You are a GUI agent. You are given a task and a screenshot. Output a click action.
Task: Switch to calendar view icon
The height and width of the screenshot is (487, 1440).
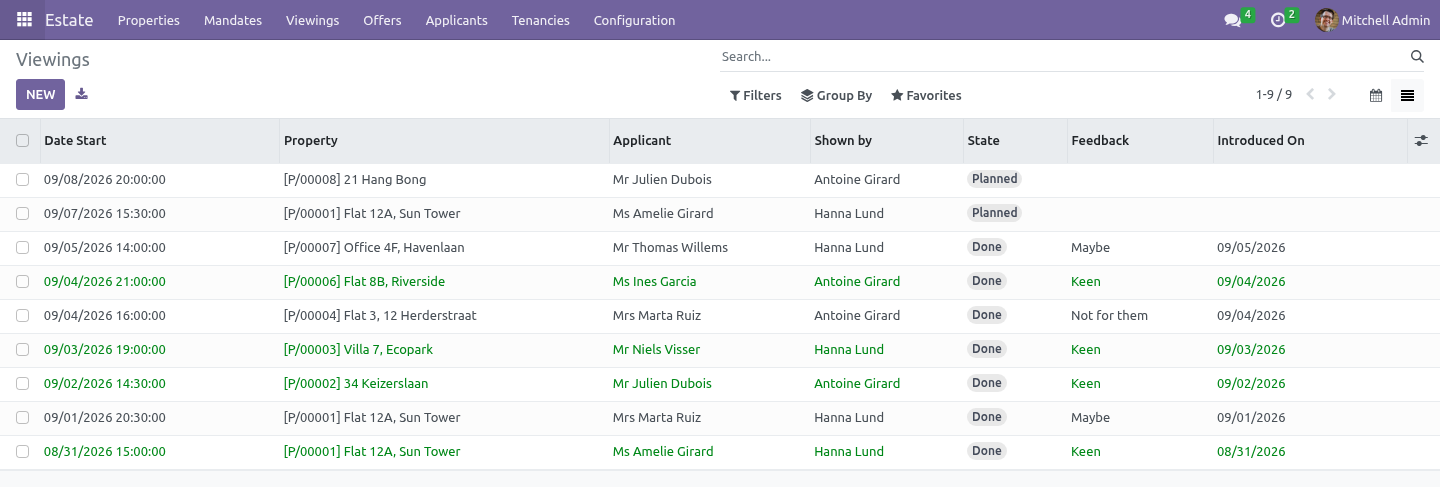pos(1376,96)
